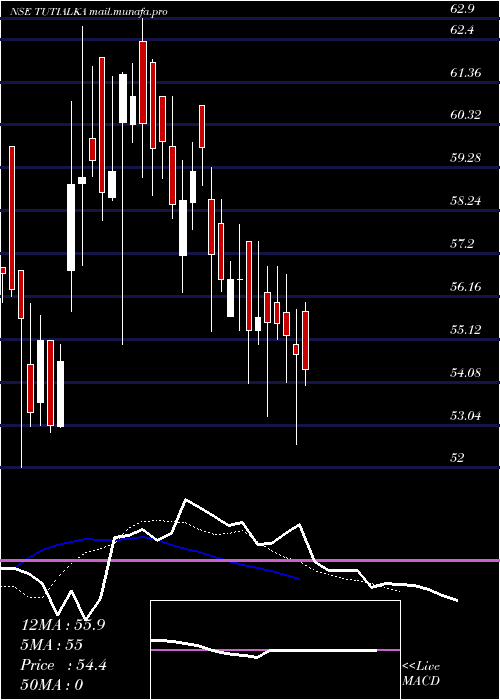Click the 57.2 price axis label
500x700 pixels.
pos(462,244)
